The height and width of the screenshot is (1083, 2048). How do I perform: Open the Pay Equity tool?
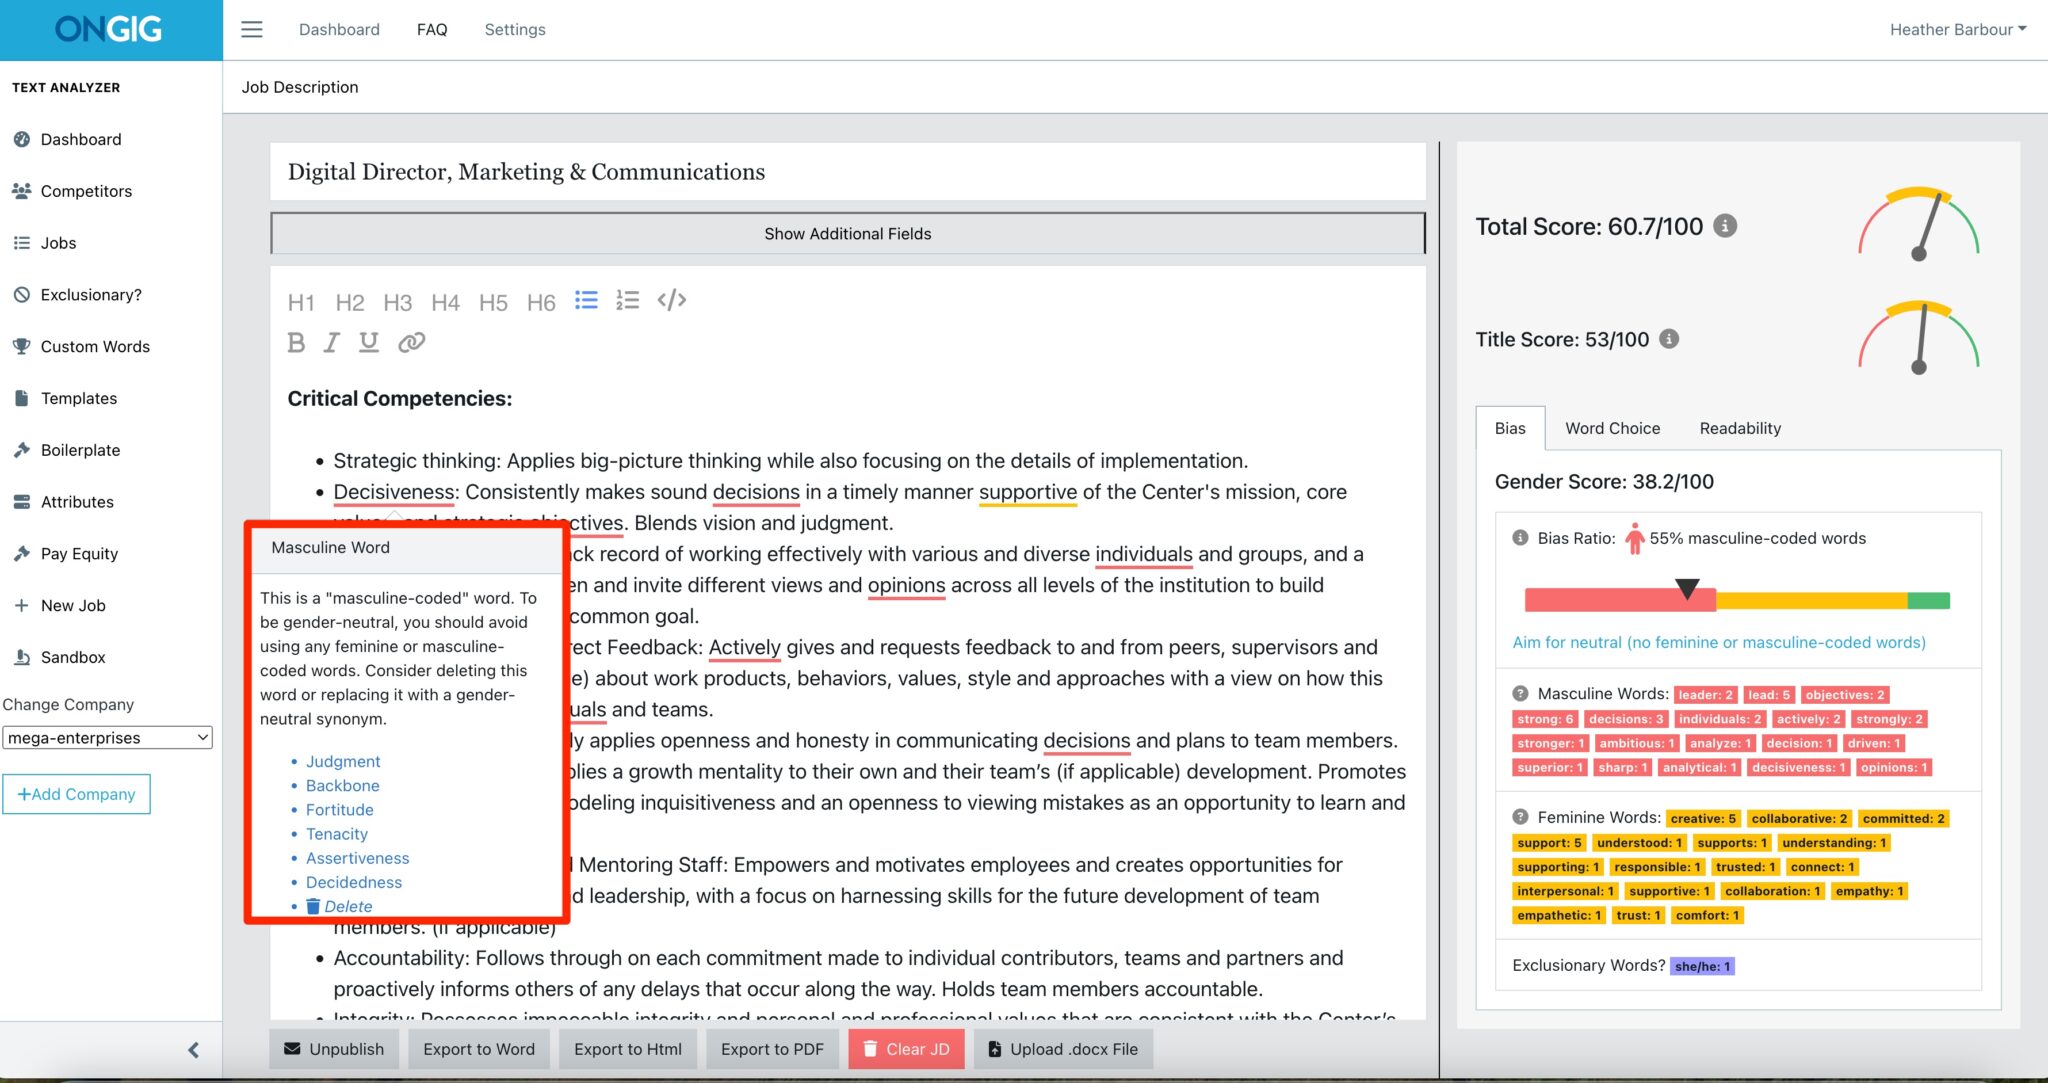[x=78, y=553]
